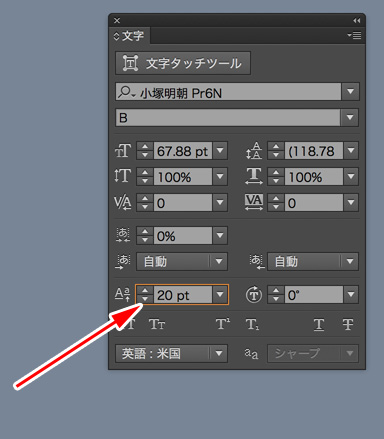This screenshot has width=384, height=439.
Task: Toggle Strikethrough style
Action: pyautogui.click(x=348, y=324)
